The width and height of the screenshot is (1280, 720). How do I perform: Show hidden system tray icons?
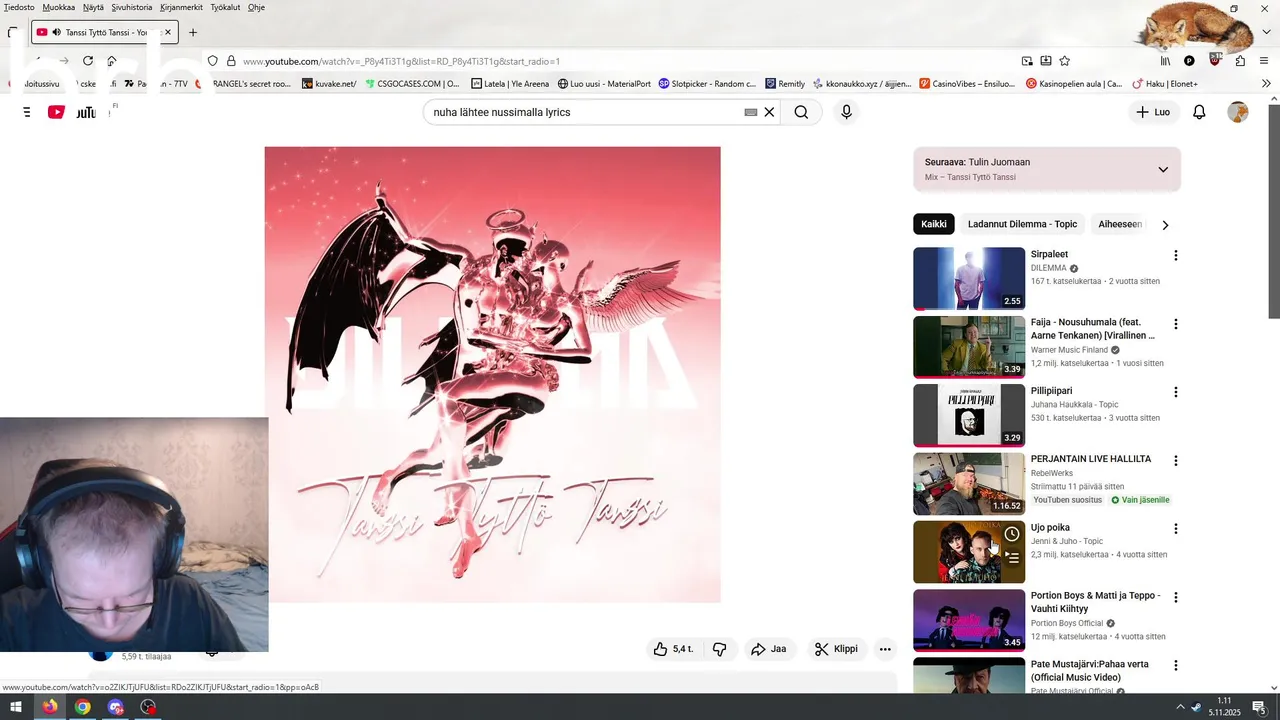pyautogui.click(x=1180, y=707)
